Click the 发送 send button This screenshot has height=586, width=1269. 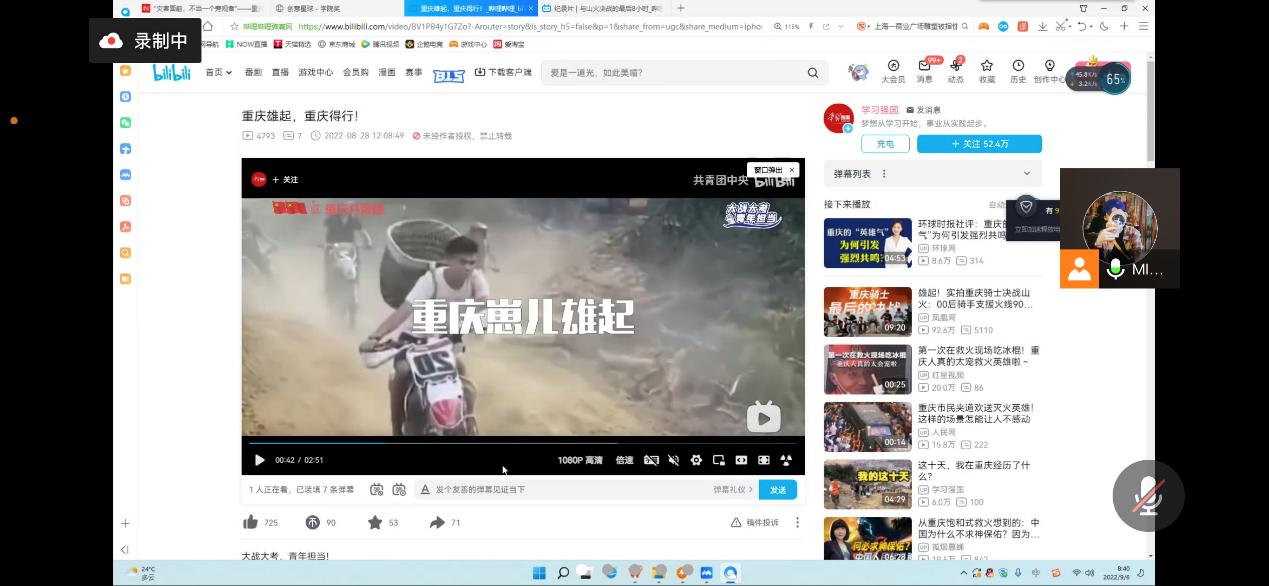click(x=778, y=489)
